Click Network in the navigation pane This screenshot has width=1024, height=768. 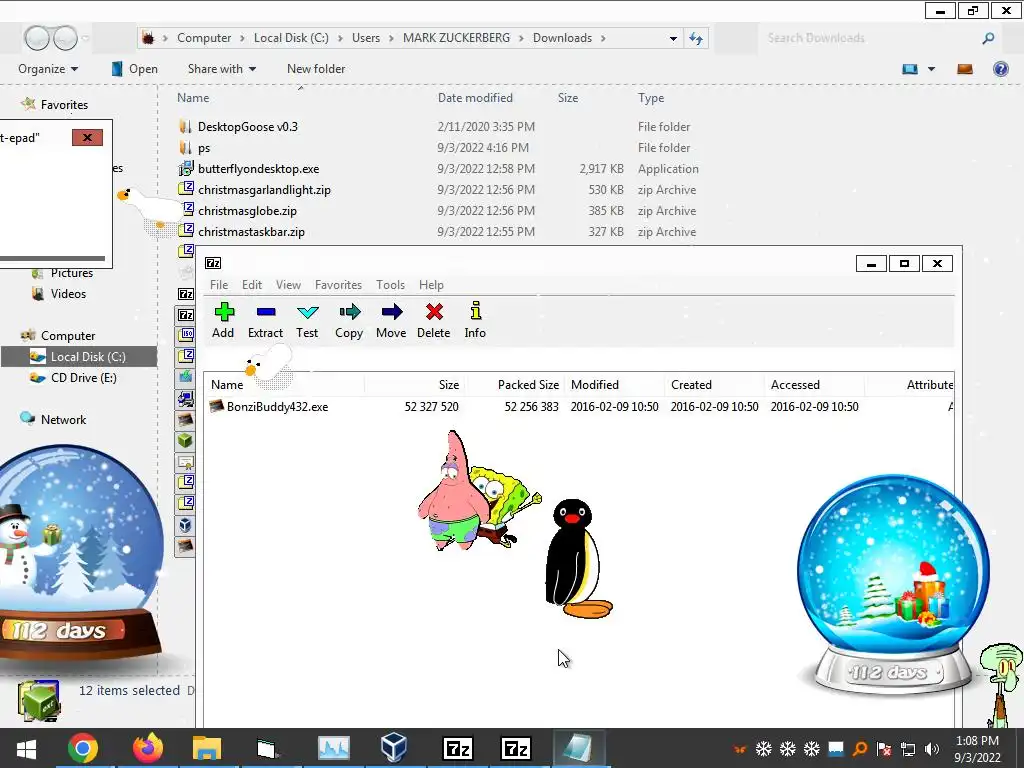(x=63, y=419)
